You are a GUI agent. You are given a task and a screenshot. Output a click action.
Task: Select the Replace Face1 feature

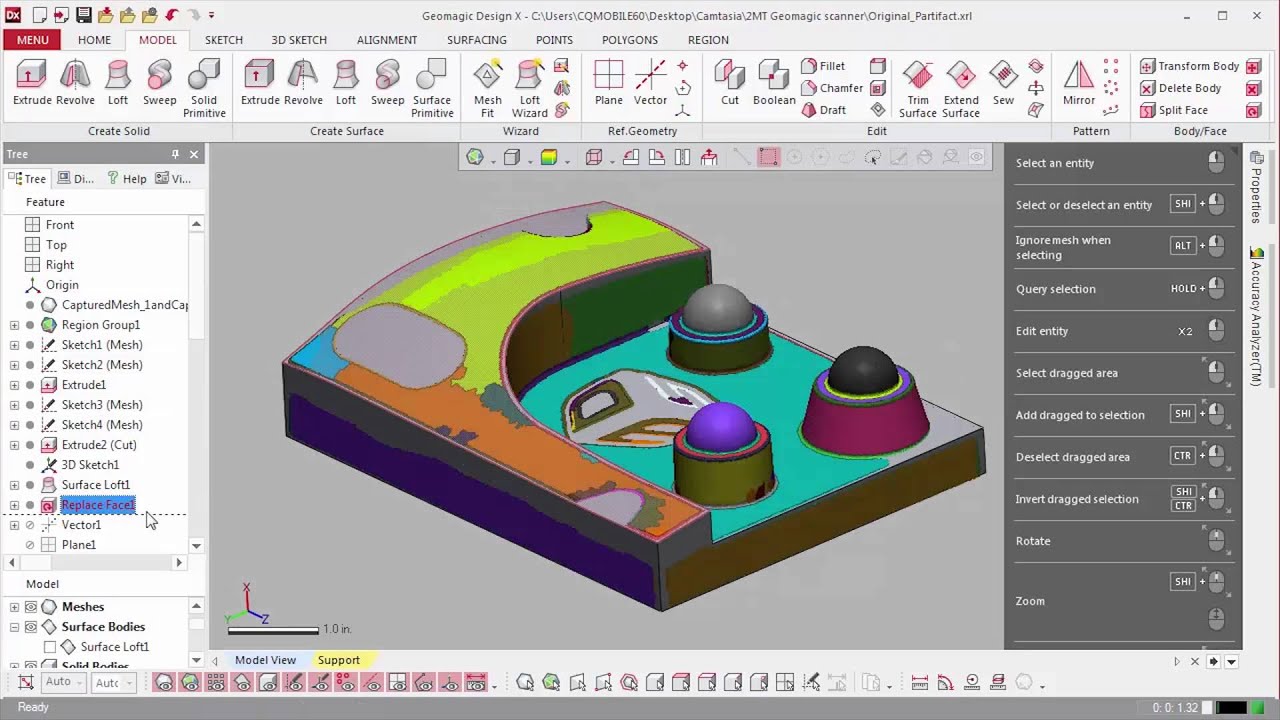pyautogui.click(x=97, y=505)
